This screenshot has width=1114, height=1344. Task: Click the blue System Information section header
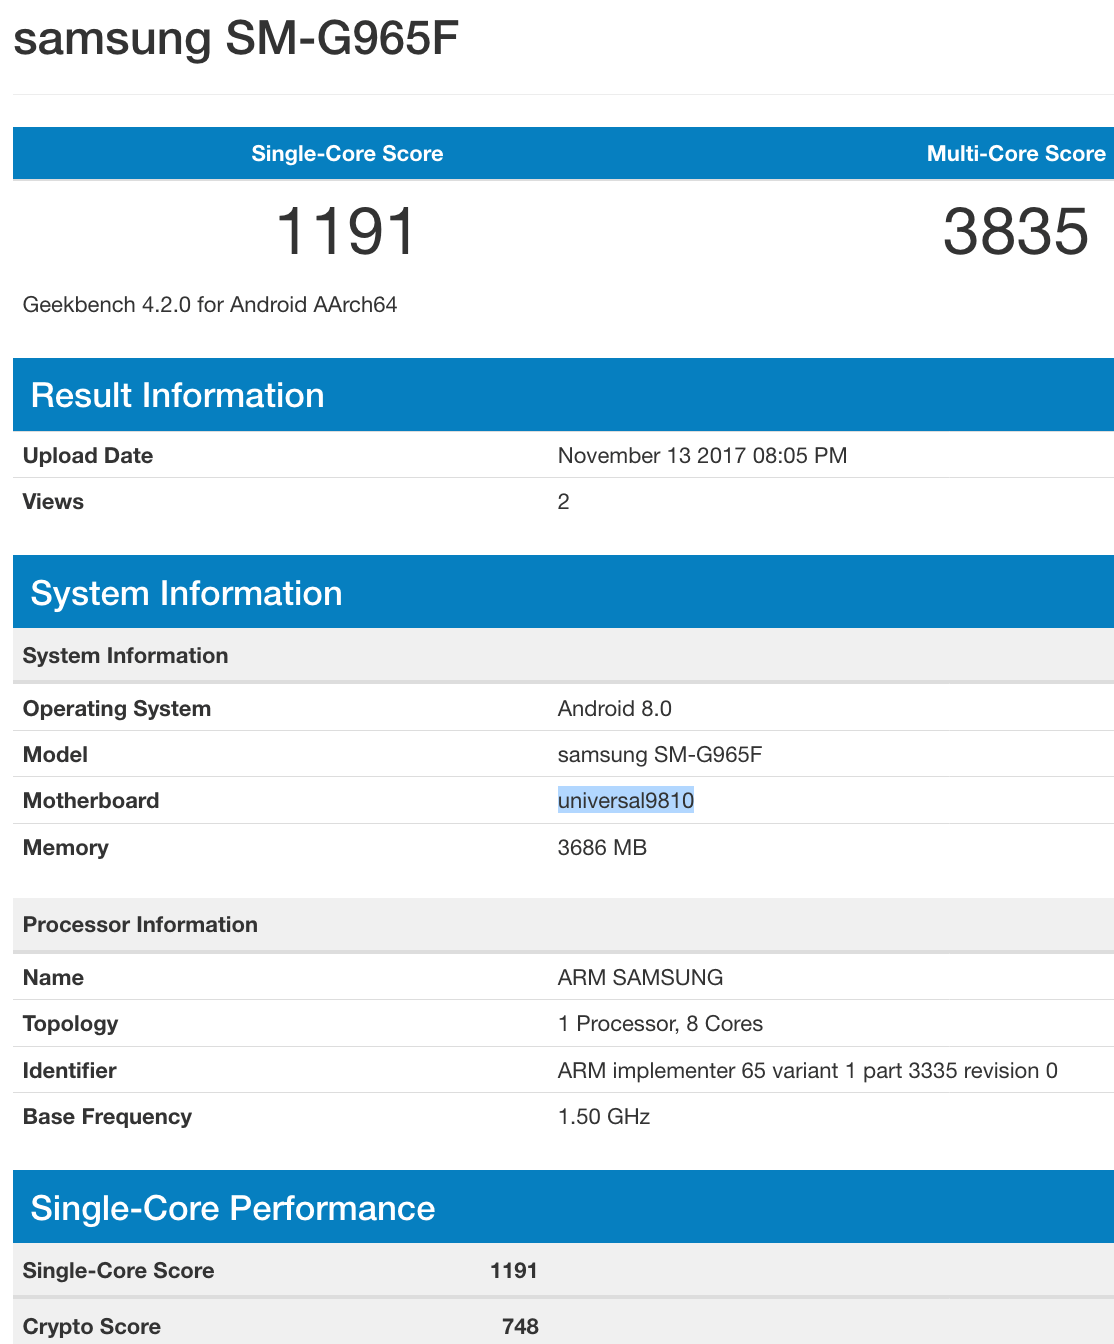click(563, 593)
